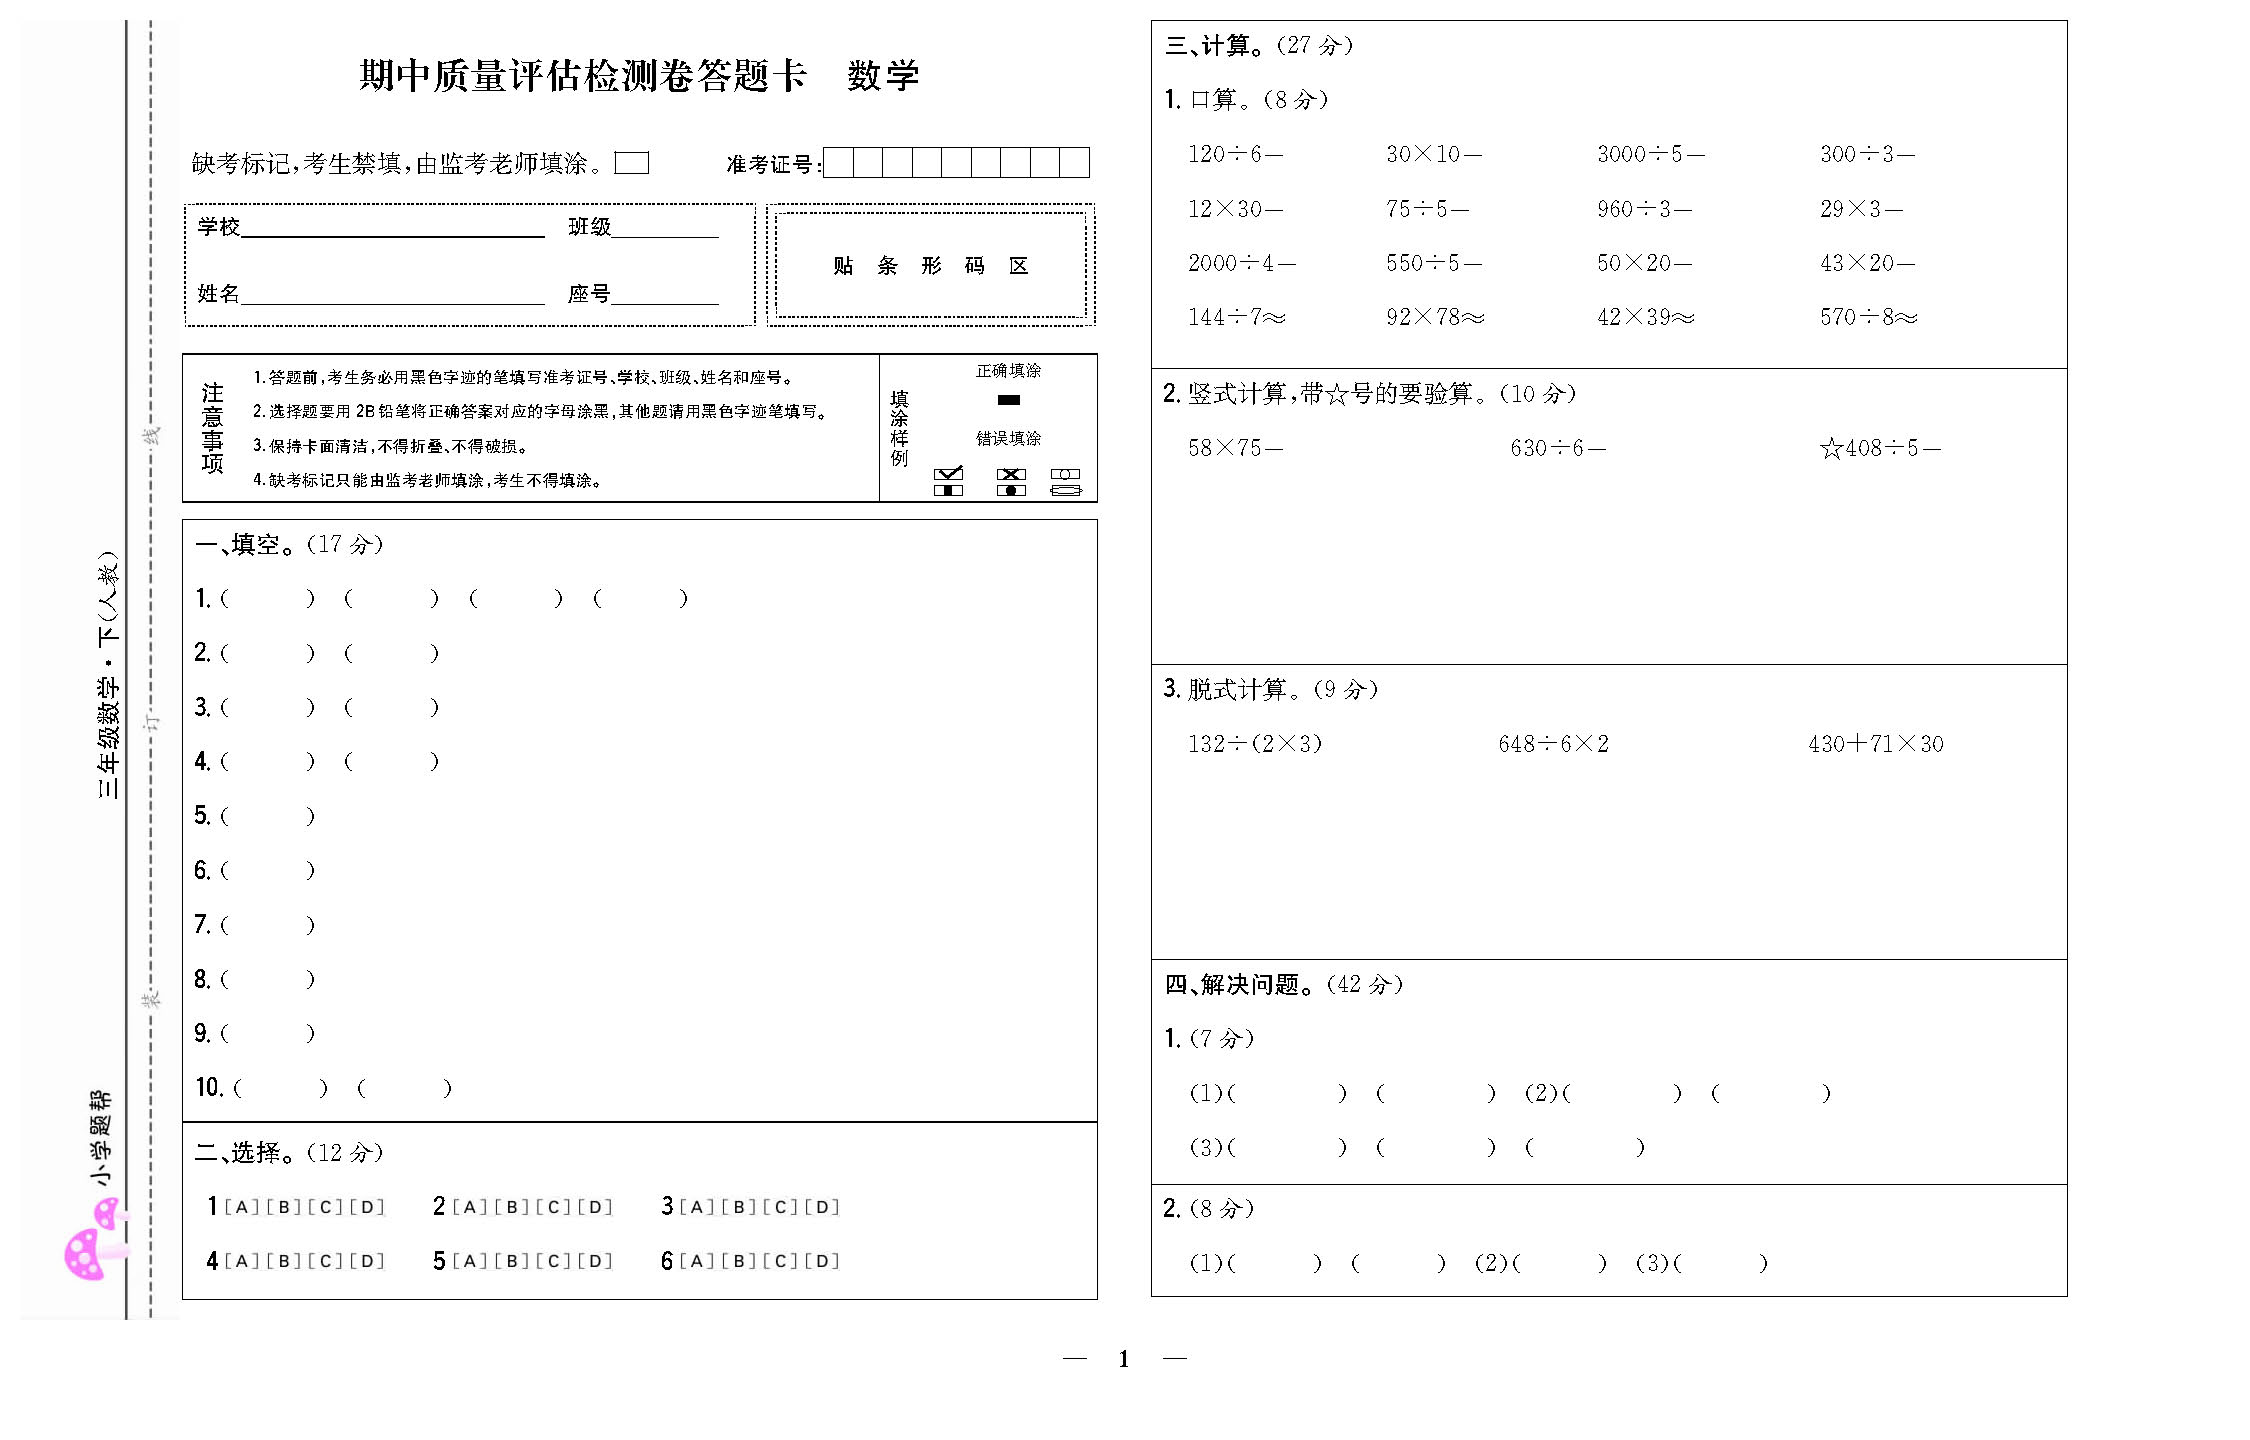
Task: Click the expression 132÷(2×3)
Action: [x=1255, y=744]
